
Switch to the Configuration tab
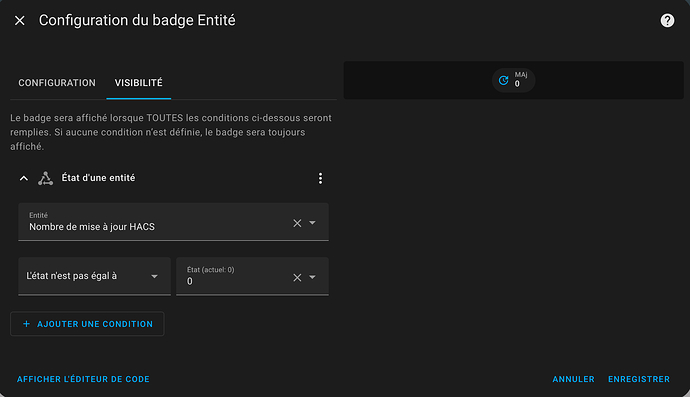(x=57, y=83)
